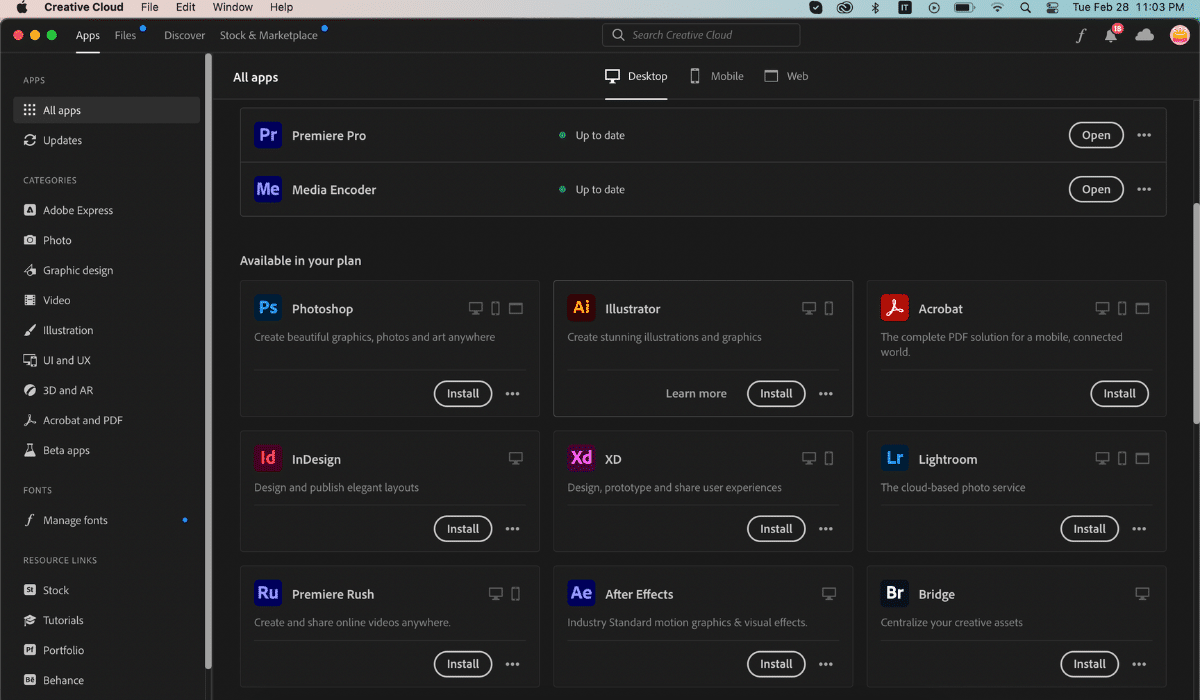Click Learn more on the Illustrator card
The width and height of the screenshot is (1200, 700).
(x=696, y=393)
